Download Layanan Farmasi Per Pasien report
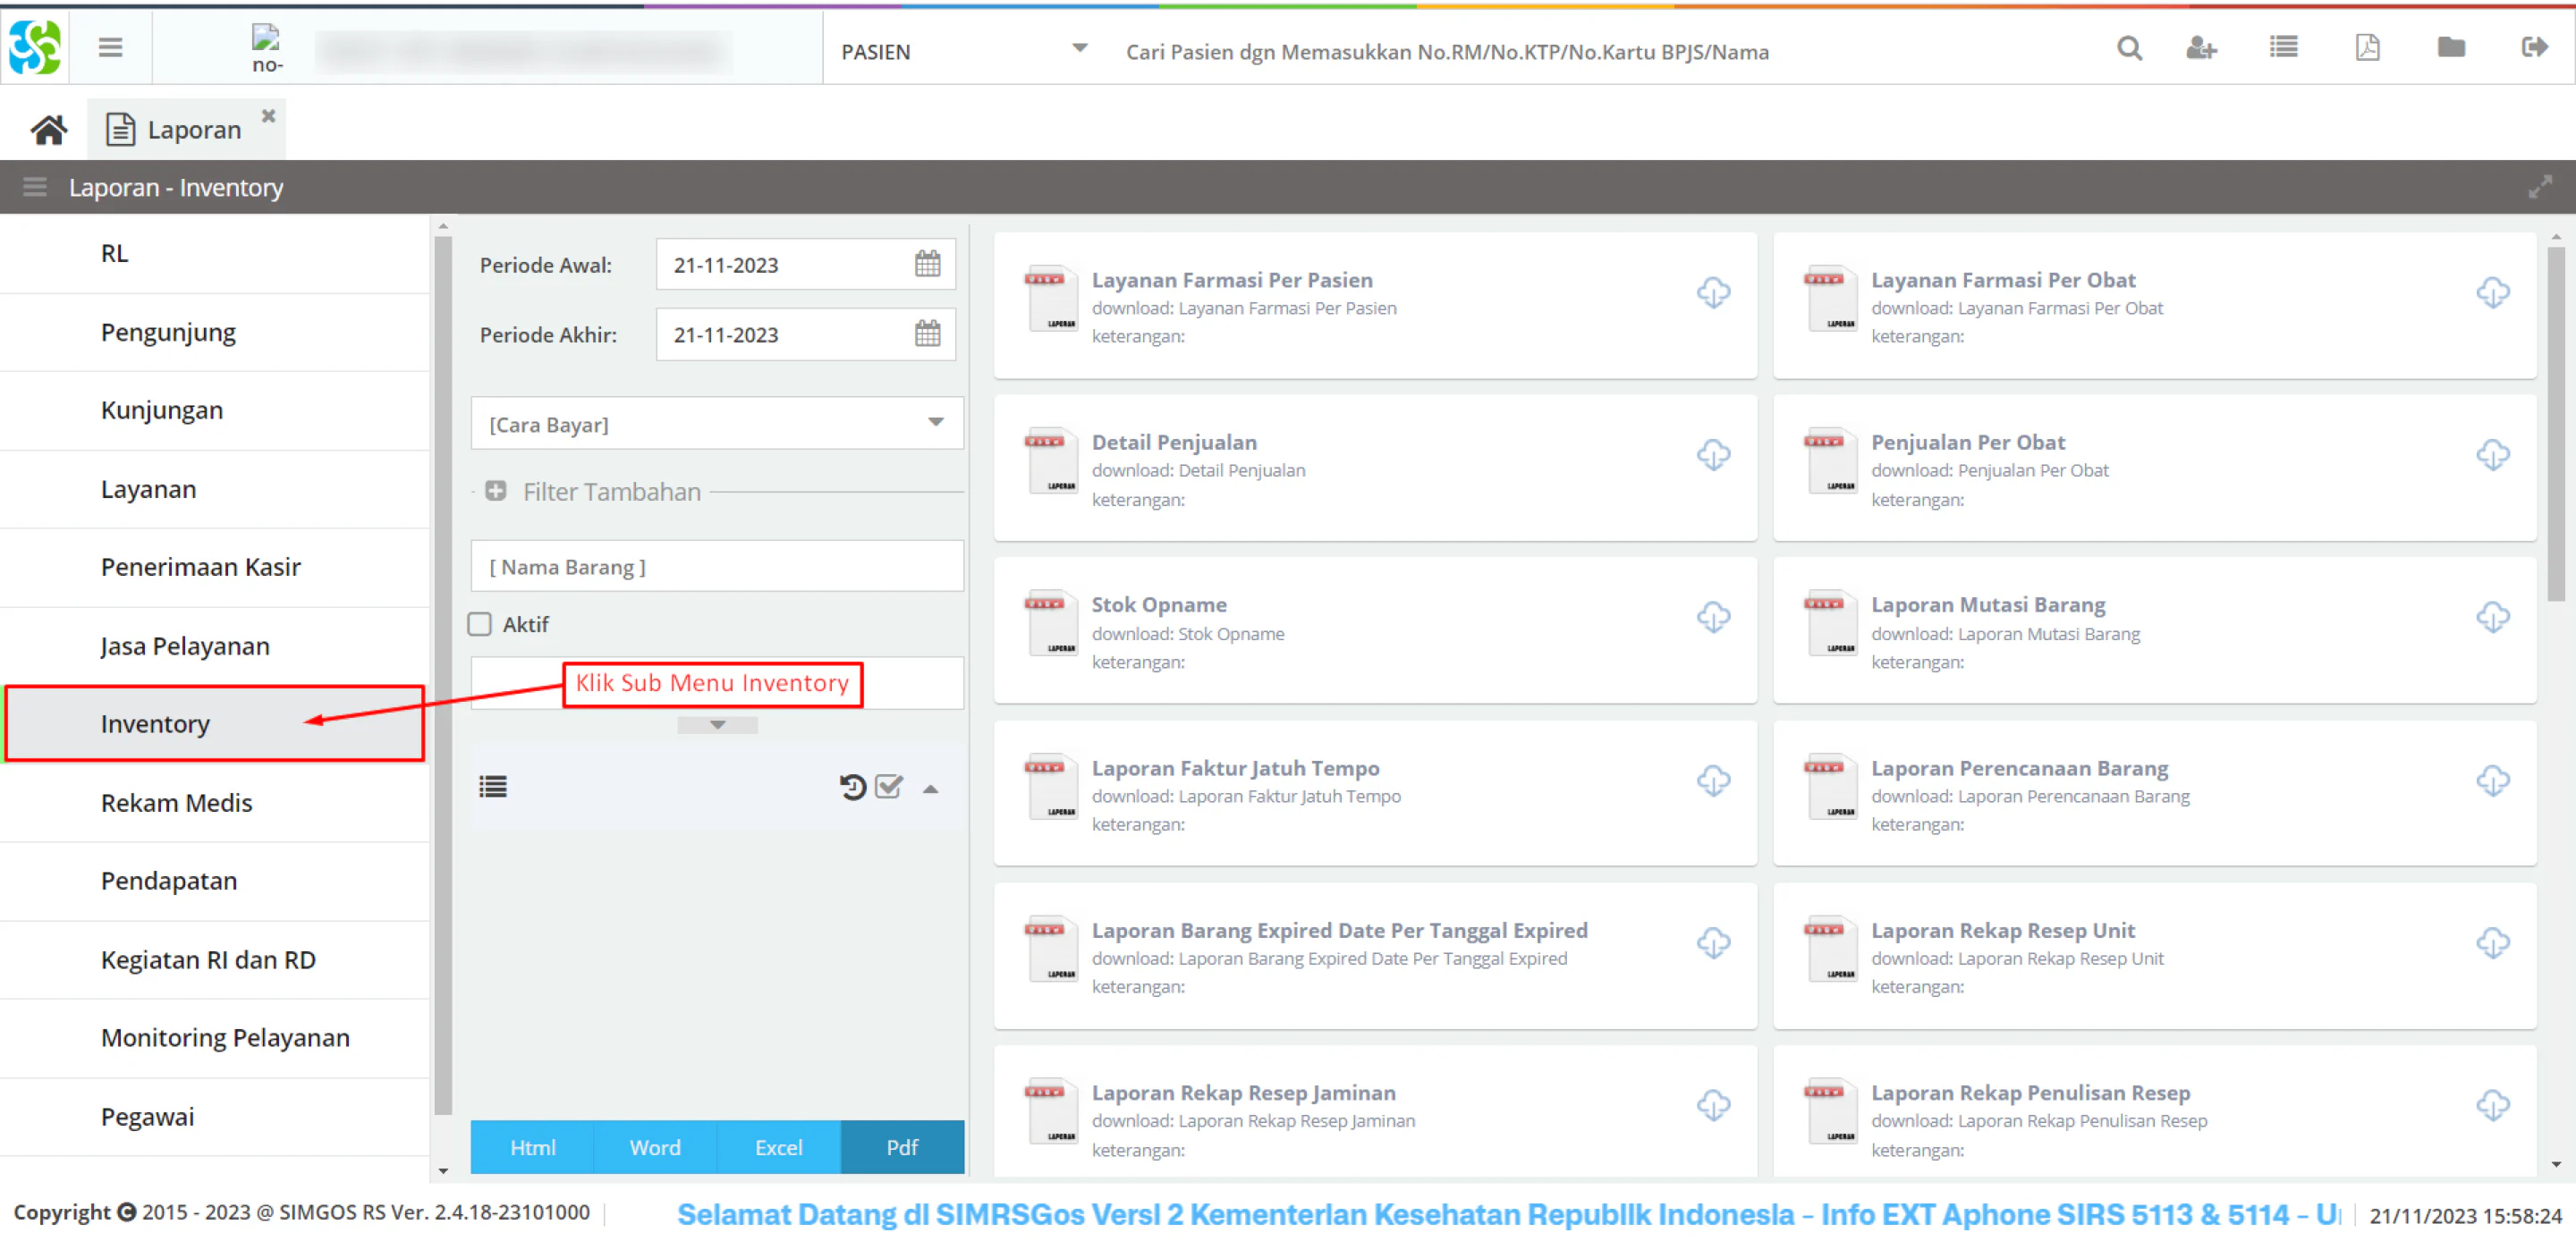Screen dimensions: 2576x1241 tap(1713, 293)
